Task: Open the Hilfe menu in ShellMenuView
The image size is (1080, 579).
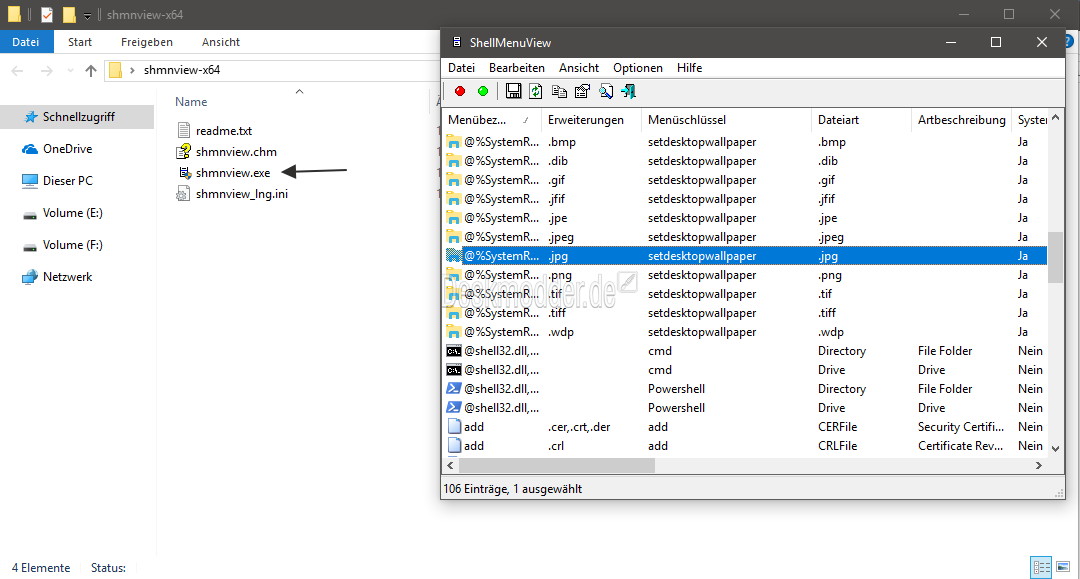Action: pyautogui.click(x=689, y=67)
